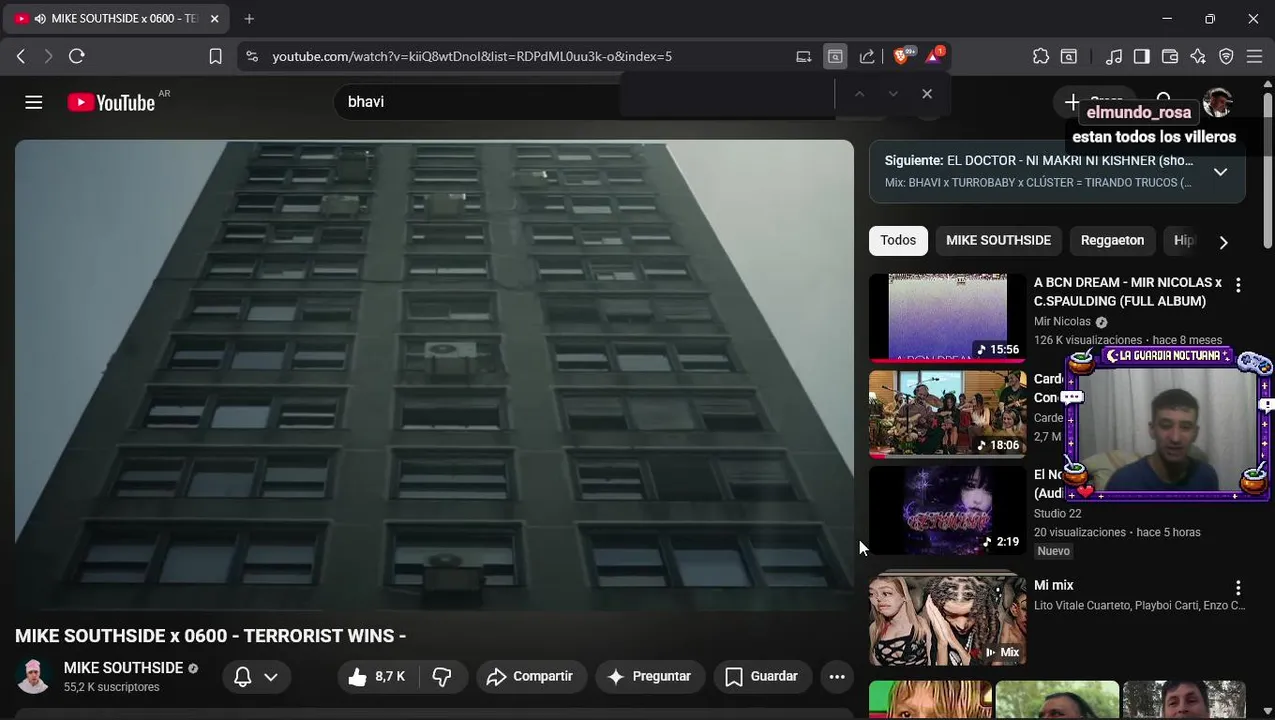Open MIKE SOUTHSIDE channel name link
This screenshot has width=1275, height=720.
pos(123,668)
